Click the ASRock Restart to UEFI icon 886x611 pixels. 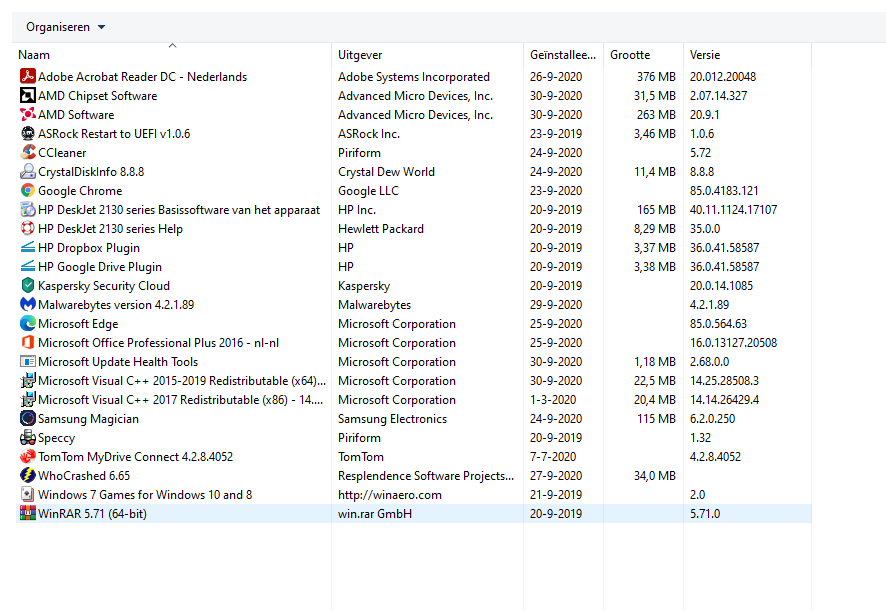click(x=28, y=133)
